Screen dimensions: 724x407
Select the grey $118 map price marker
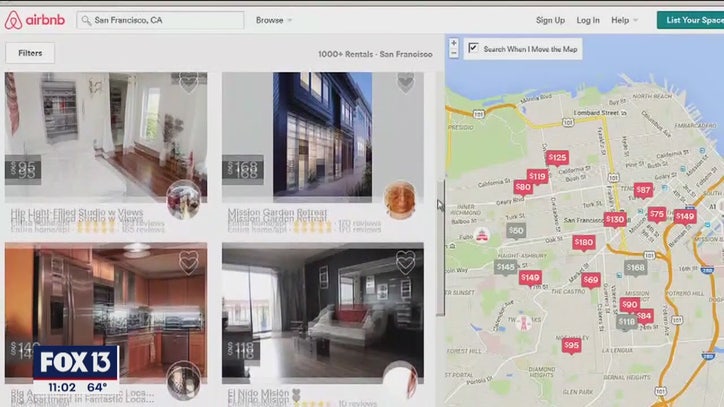coord(627,322)
